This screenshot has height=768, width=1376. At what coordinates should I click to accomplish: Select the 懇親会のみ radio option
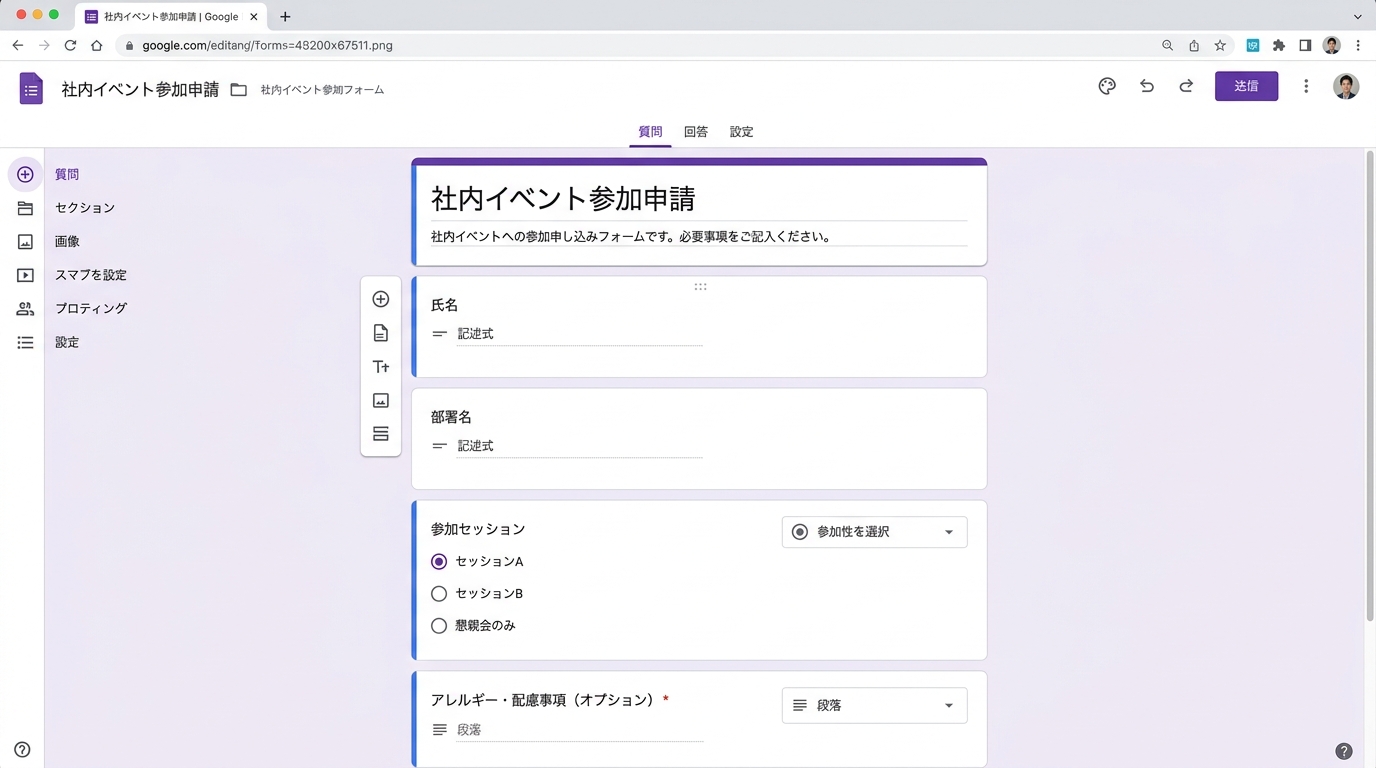point(439,626)
